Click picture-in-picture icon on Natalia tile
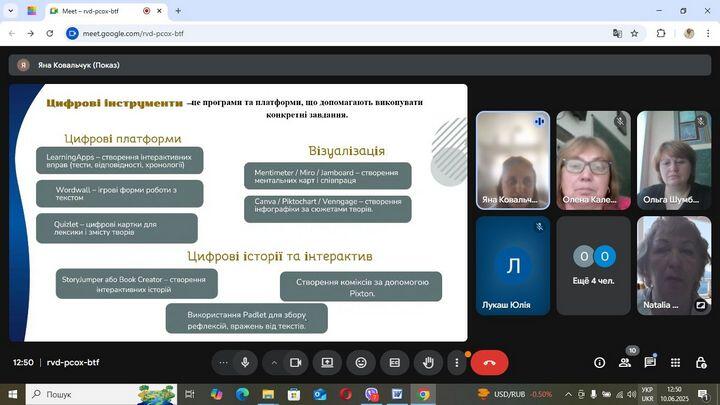This screenshot has width=720, height=405. coord(701,305)
